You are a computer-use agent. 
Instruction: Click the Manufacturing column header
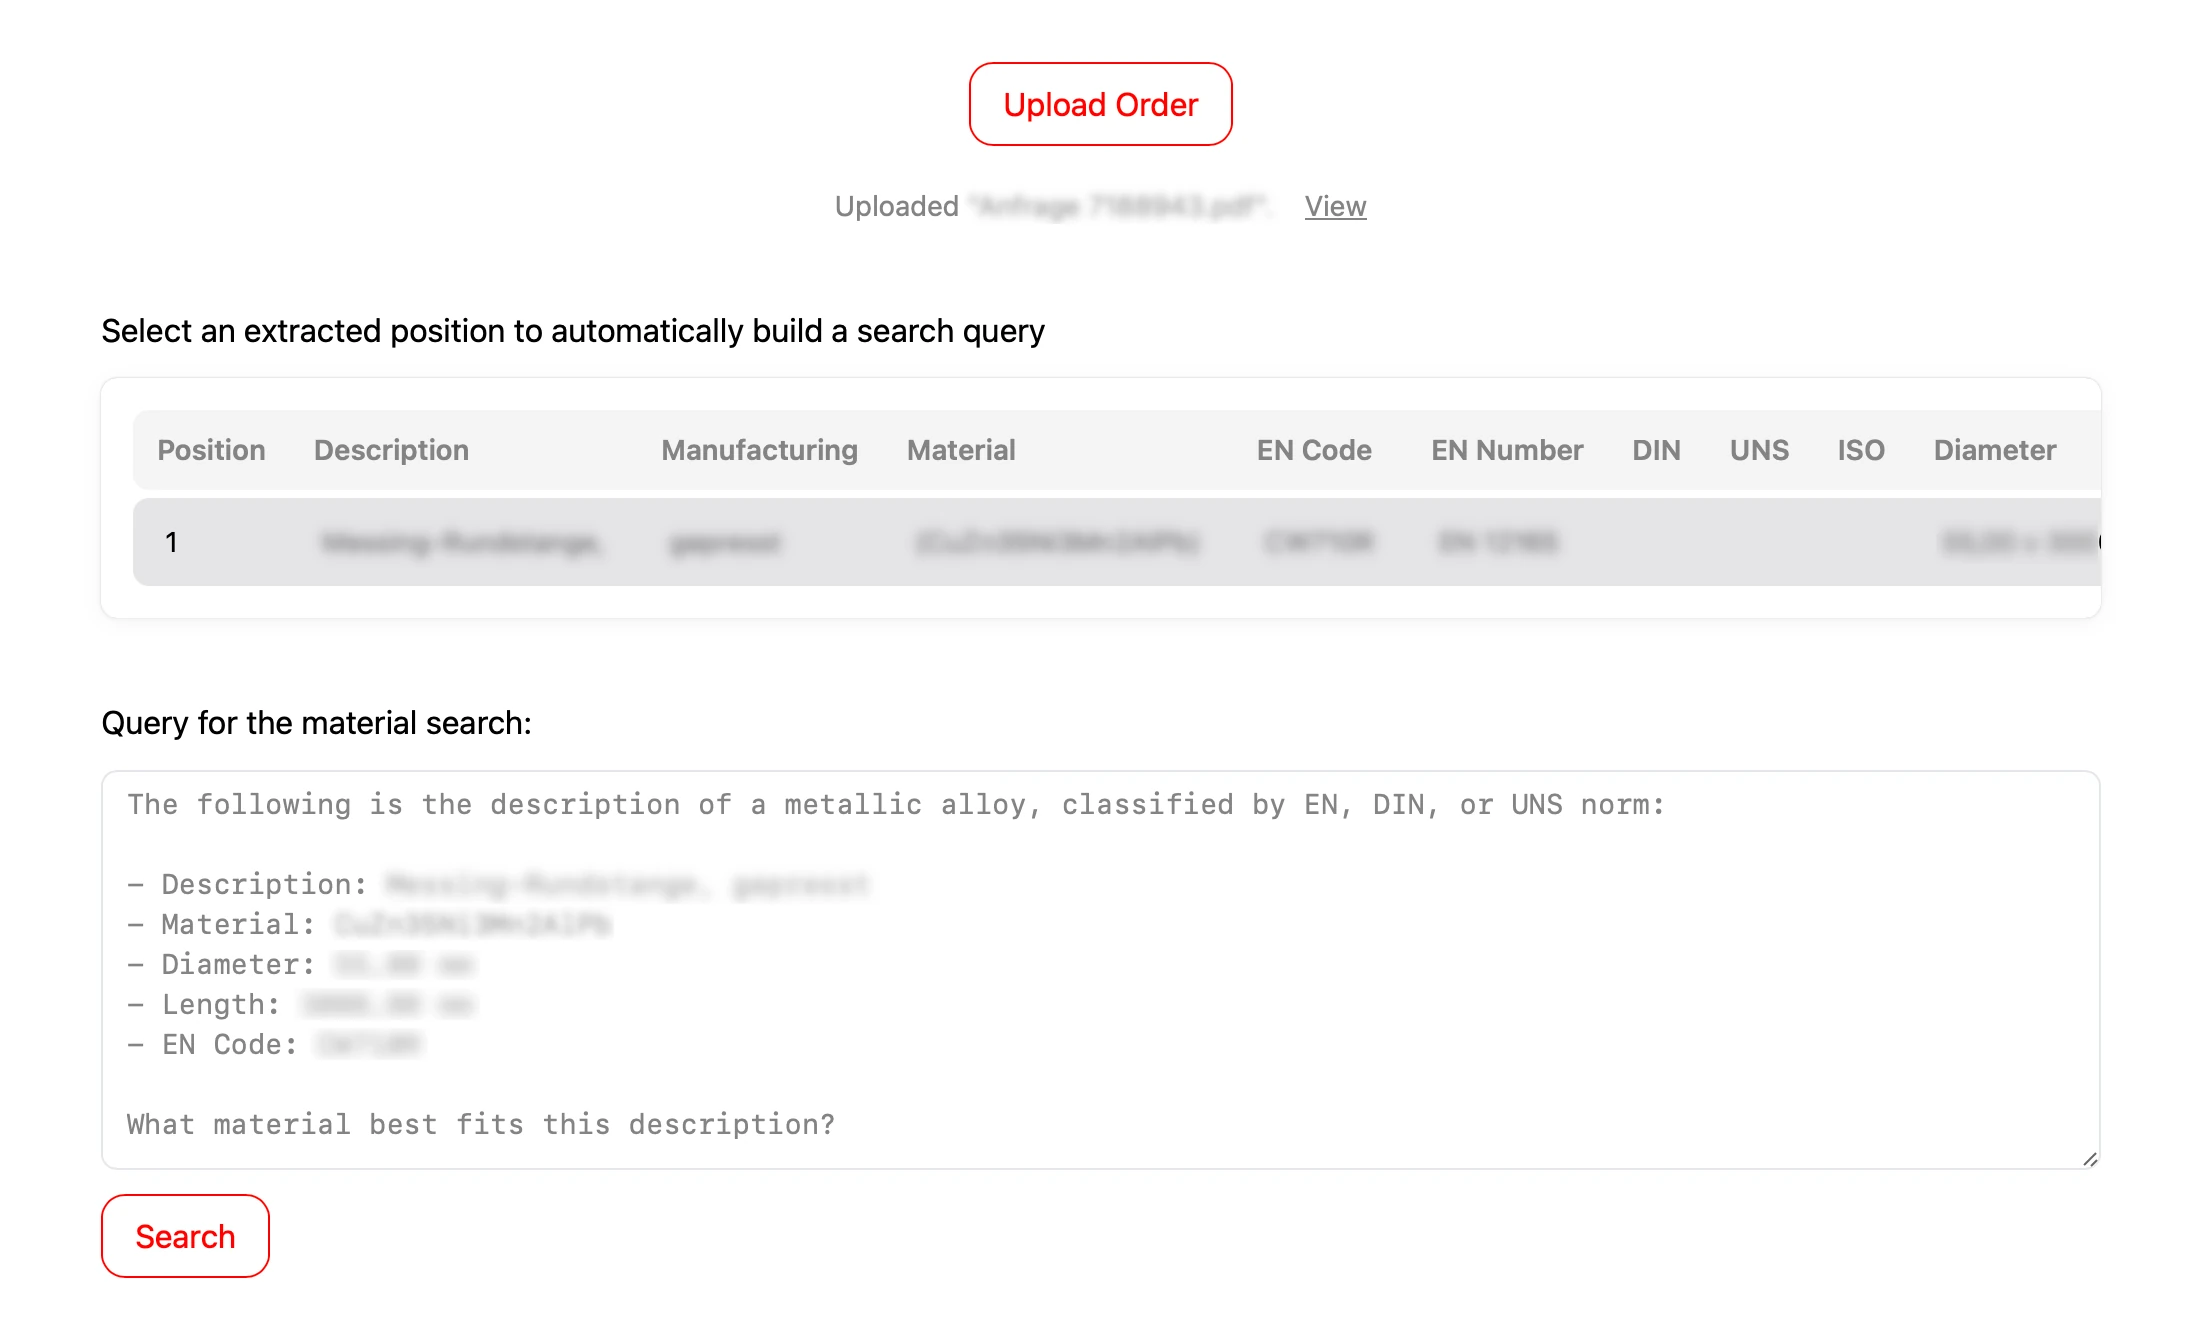[x=758, y=450]
